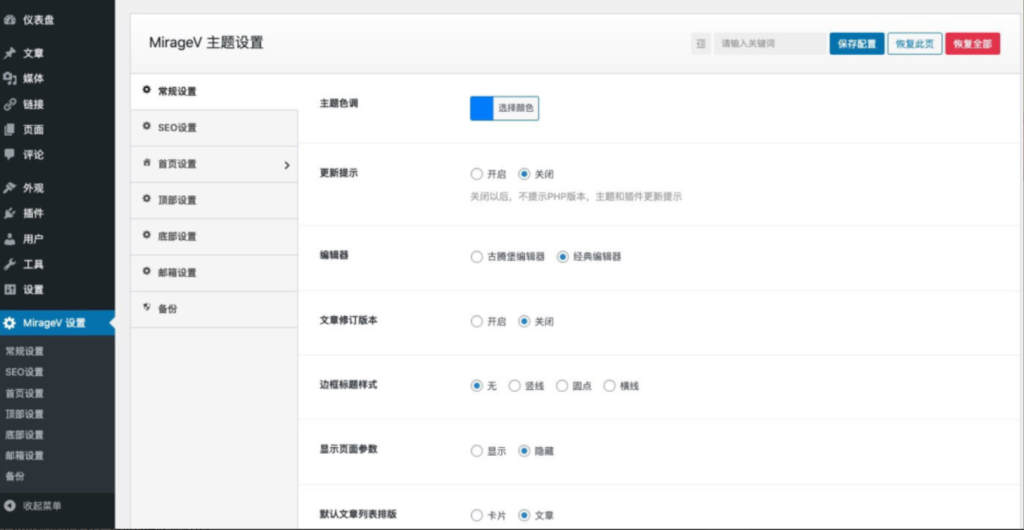Screen dimensions: 1024x530
Task: Set 边框标题样式 to 圆点
Action: tap(562, 386)
